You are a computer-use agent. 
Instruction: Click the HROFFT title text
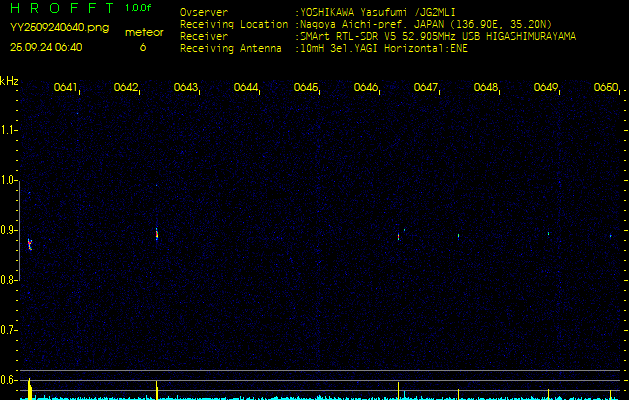coord(62,8)
